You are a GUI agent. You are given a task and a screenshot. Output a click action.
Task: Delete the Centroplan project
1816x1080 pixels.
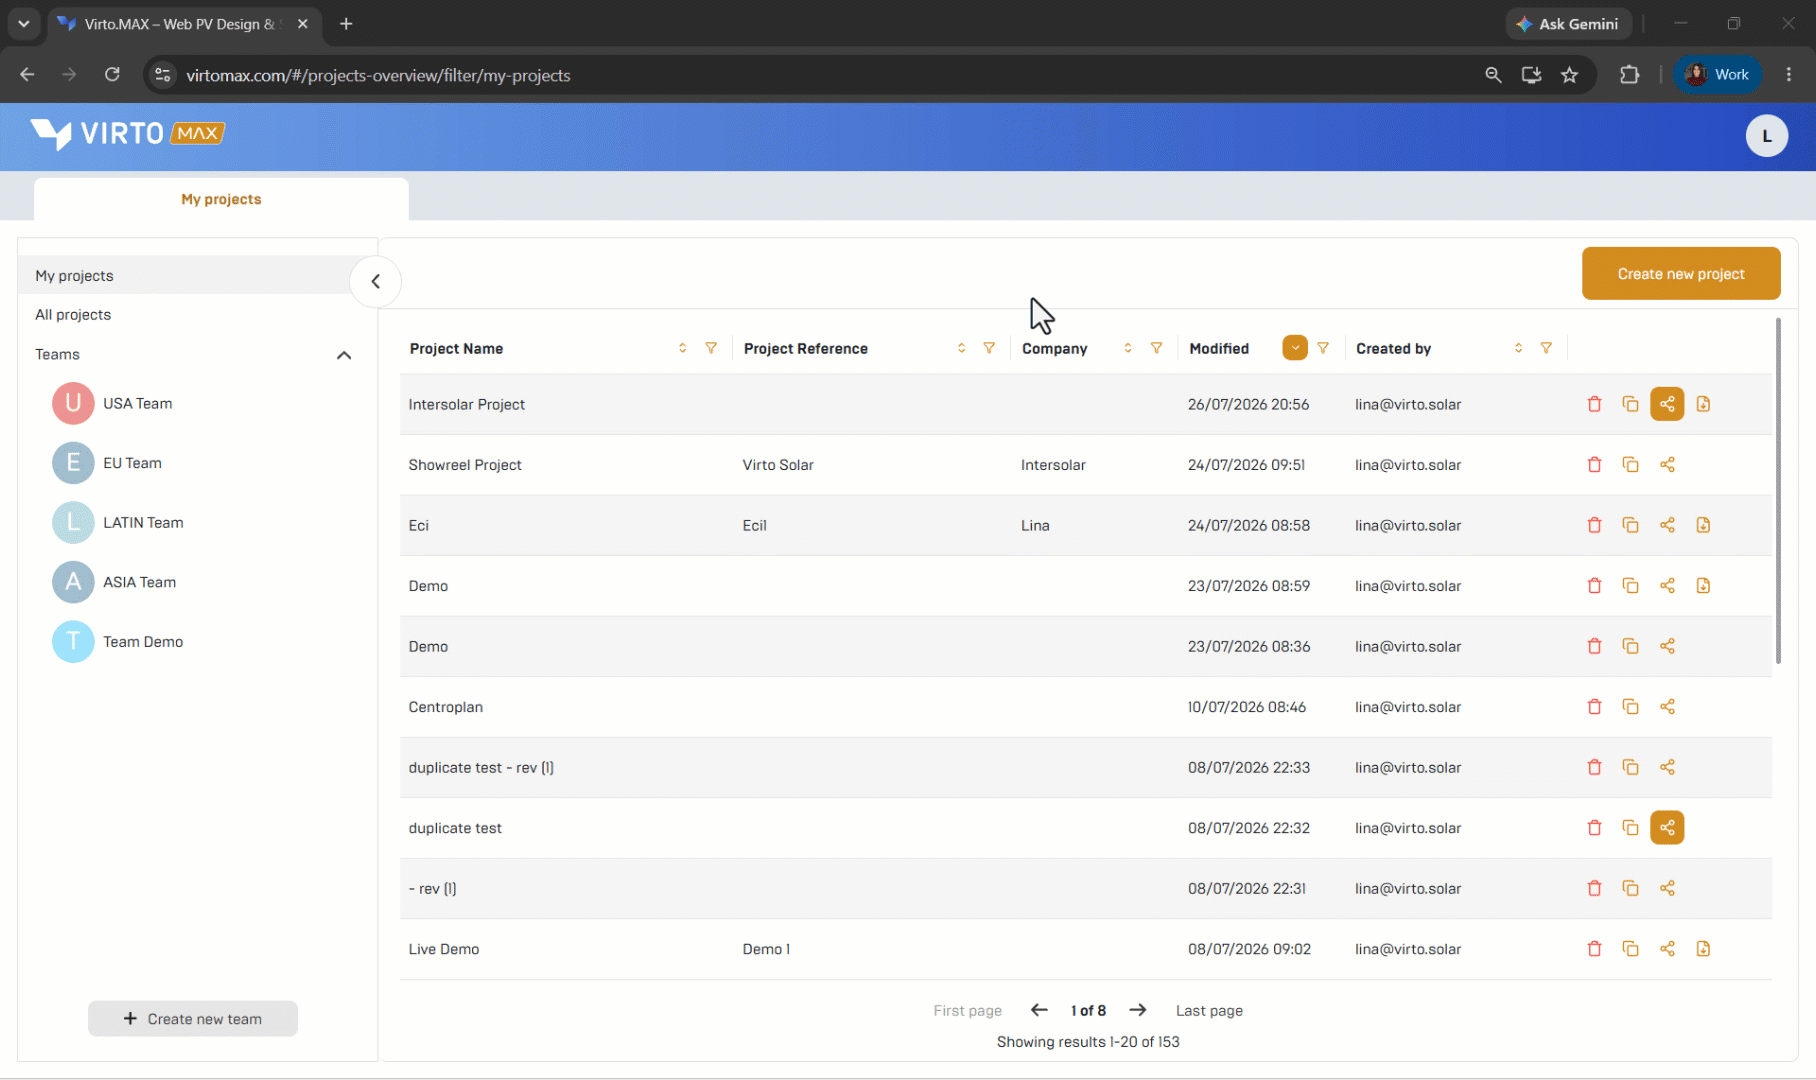click(1594, 707)
